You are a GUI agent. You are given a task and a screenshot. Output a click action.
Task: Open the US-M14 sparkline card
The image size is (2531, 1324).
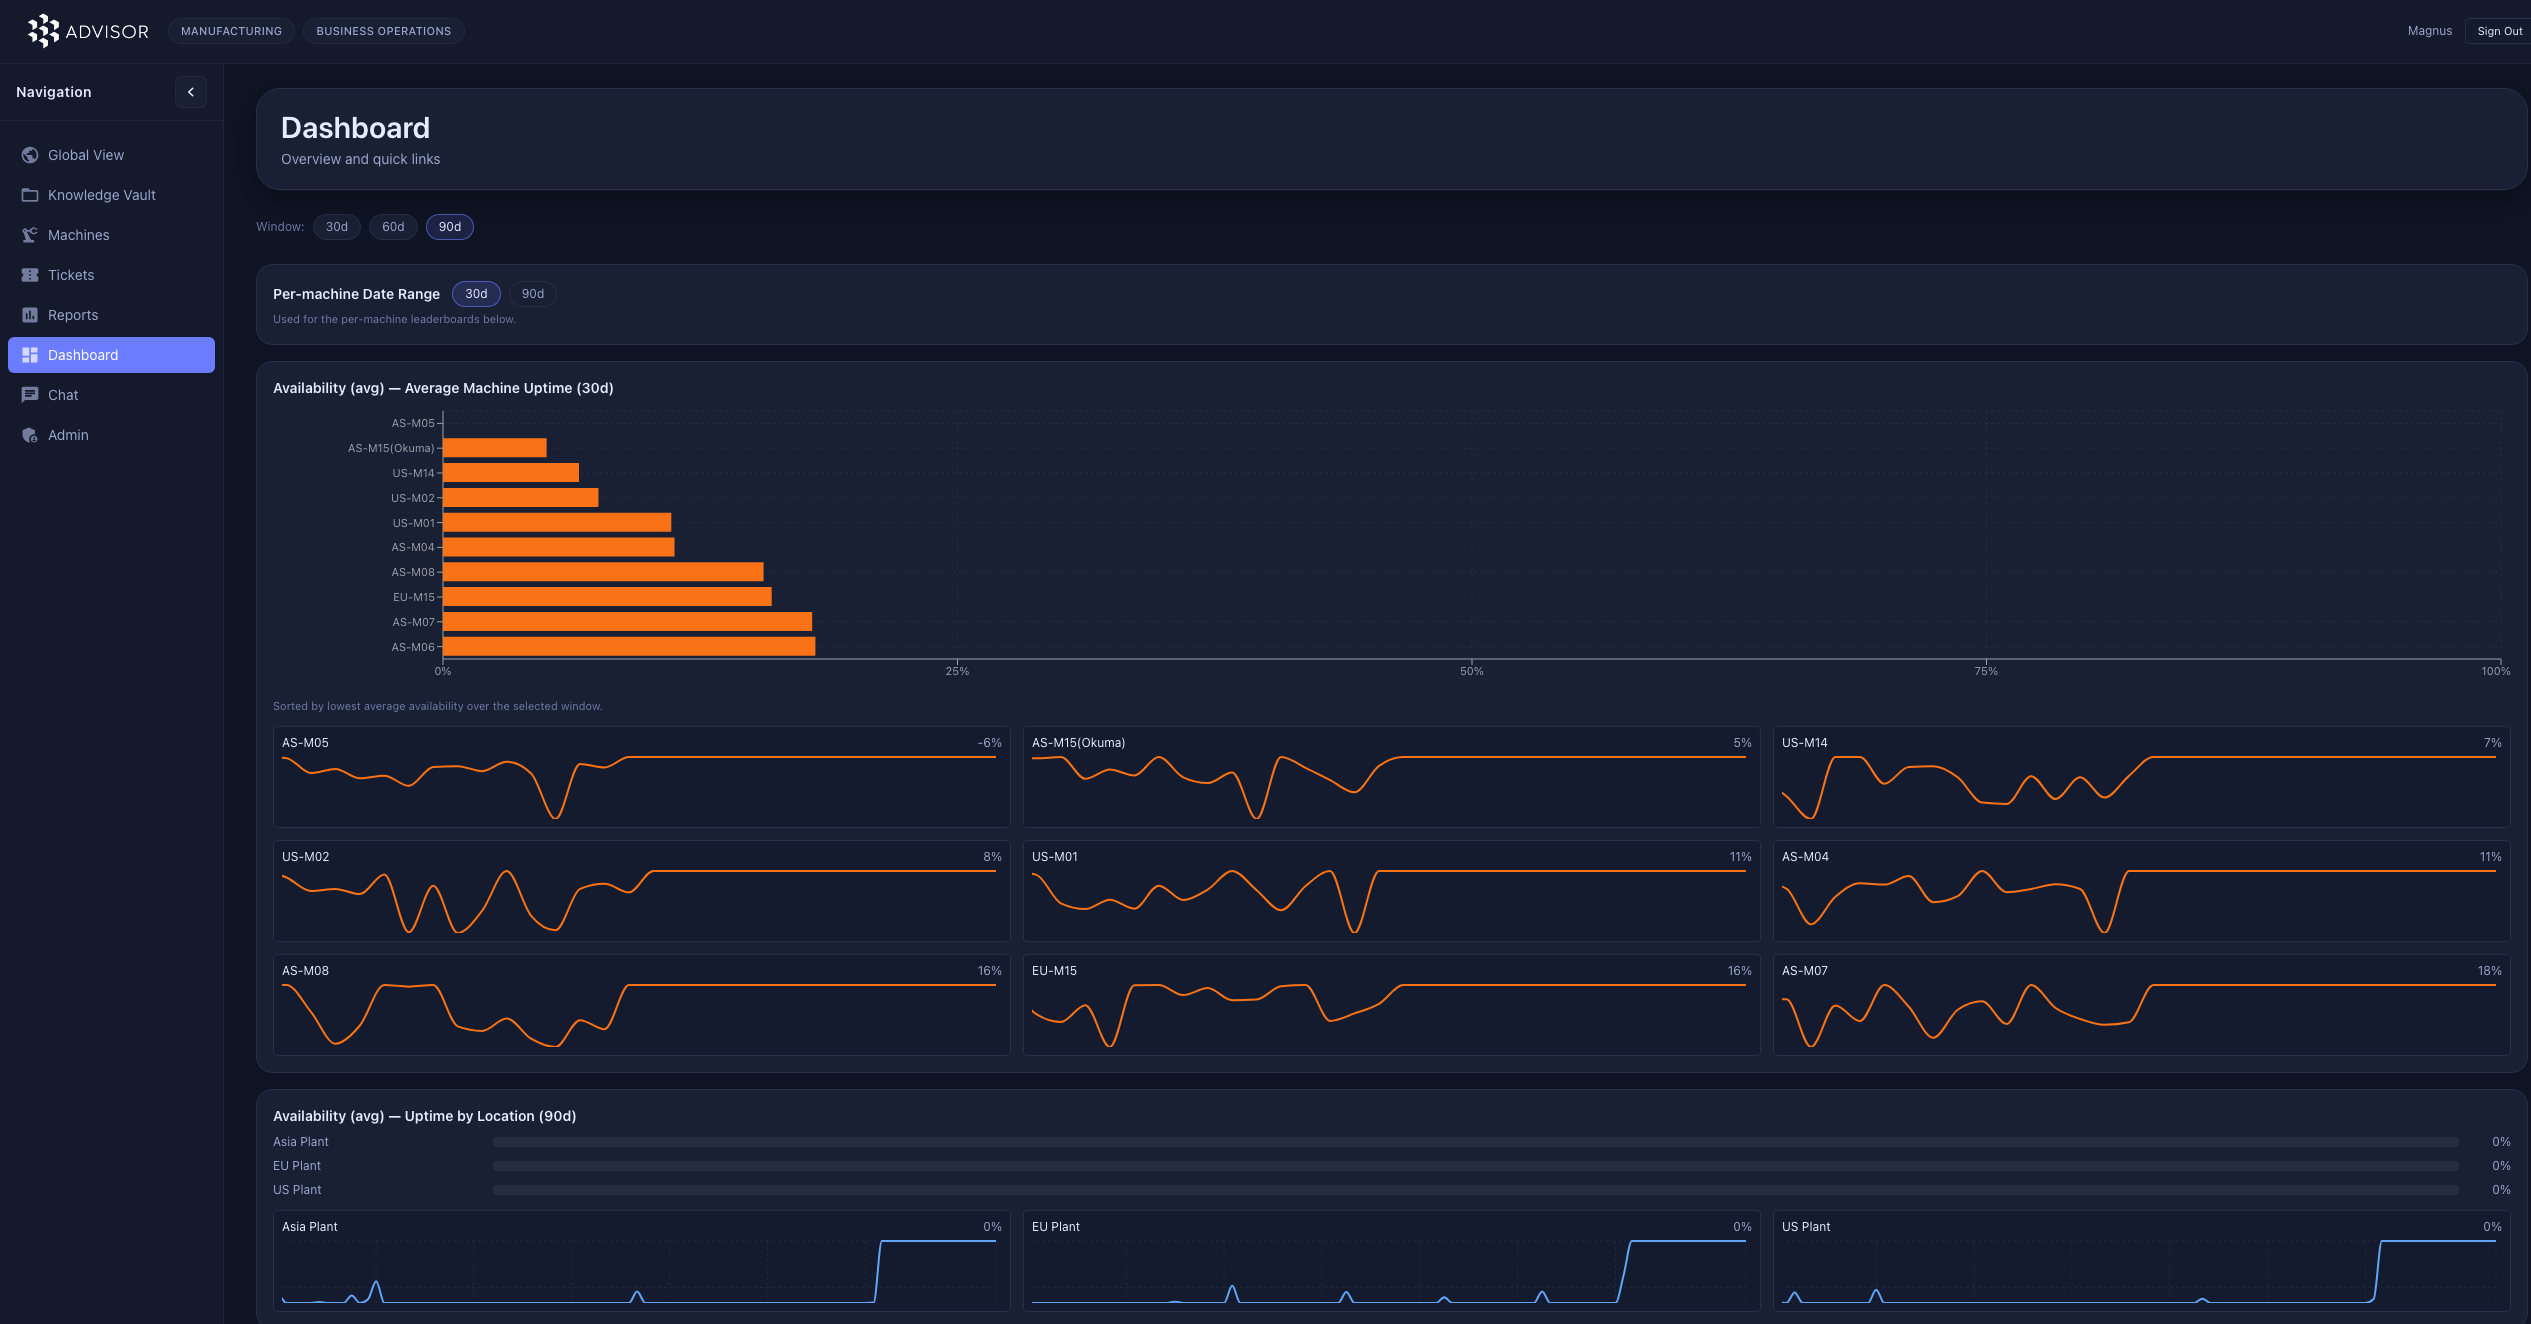tap(2140, 777)
